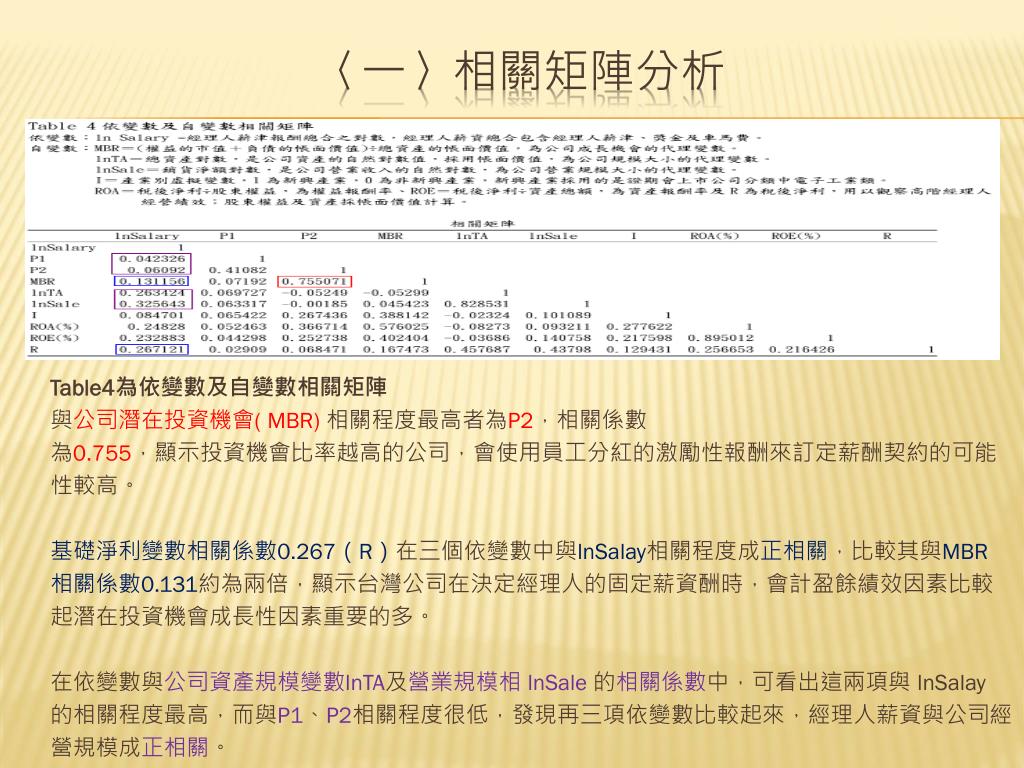Click the heading 'Table4為依變數及自變數相關矩陣'

point(218,387)
